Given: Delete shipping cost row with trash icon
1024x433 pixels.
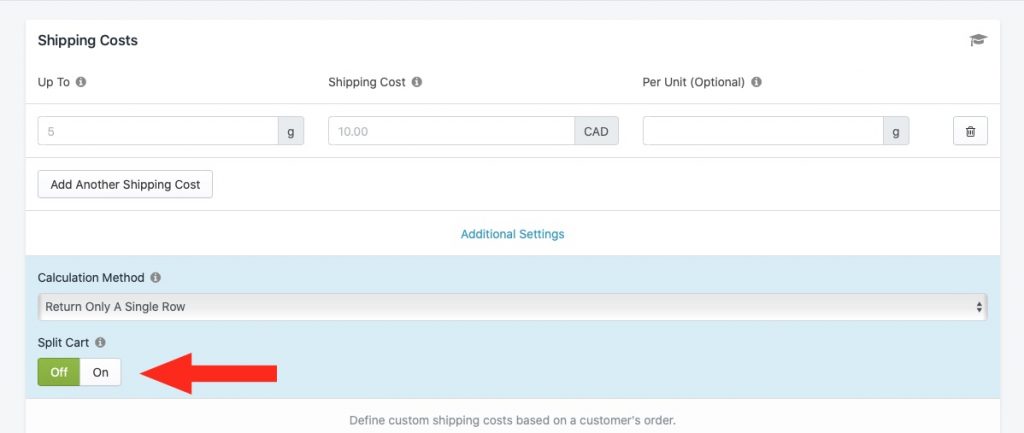Looking at the screenshot, I should 970,131.
